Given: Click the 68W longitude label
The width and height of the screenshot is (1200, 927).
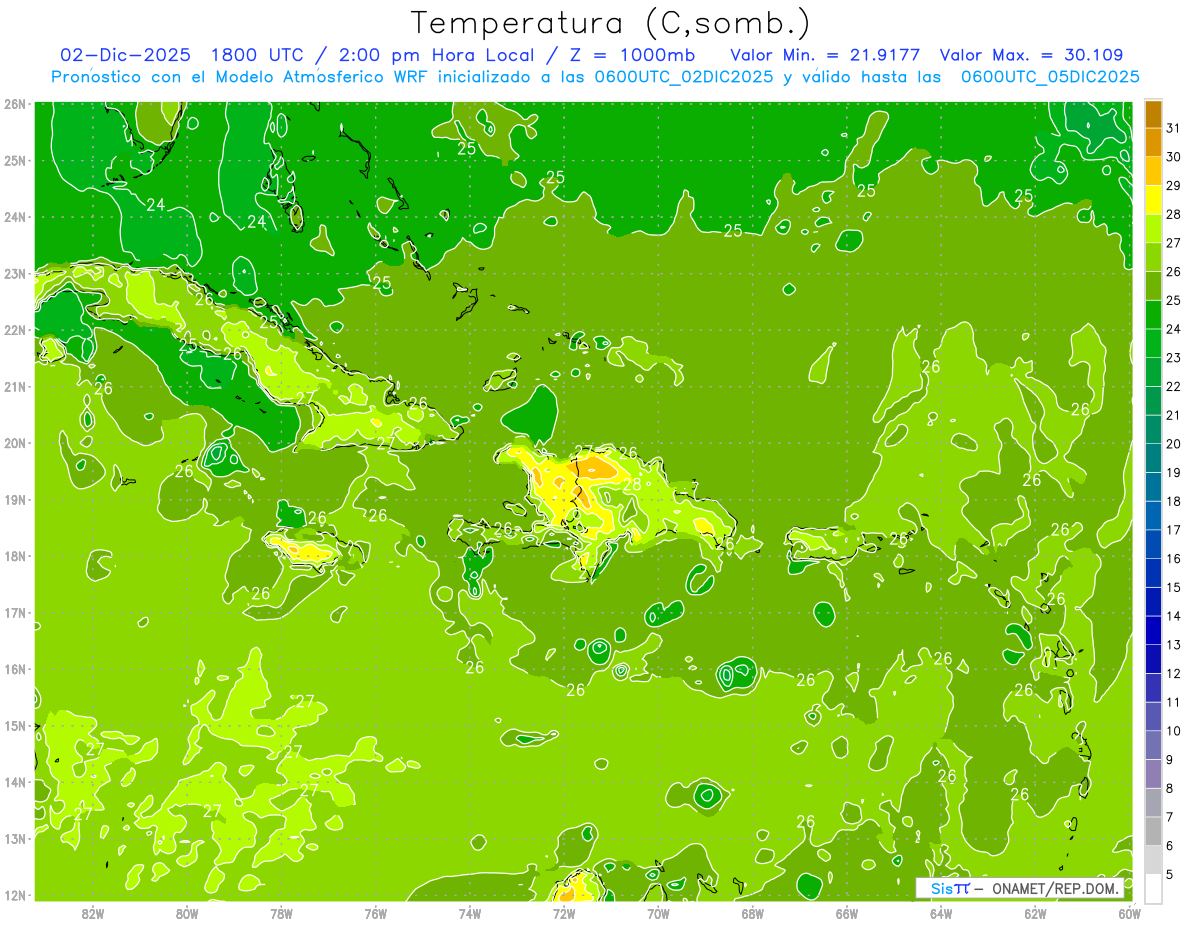Looking at the screenshot, I should (752, 913).
